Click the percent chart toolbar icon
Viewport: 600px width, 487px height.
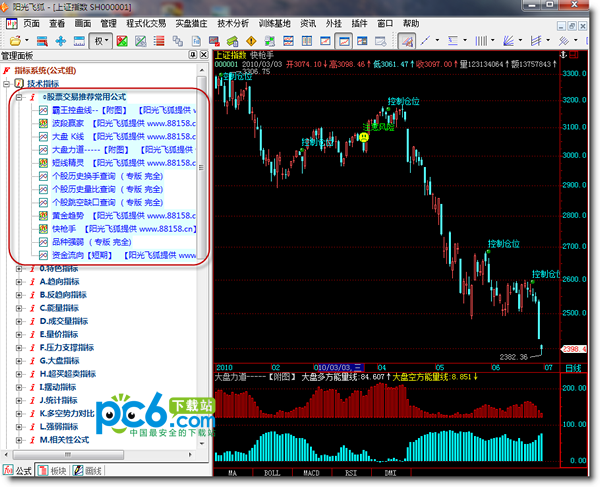coord(140,41)
